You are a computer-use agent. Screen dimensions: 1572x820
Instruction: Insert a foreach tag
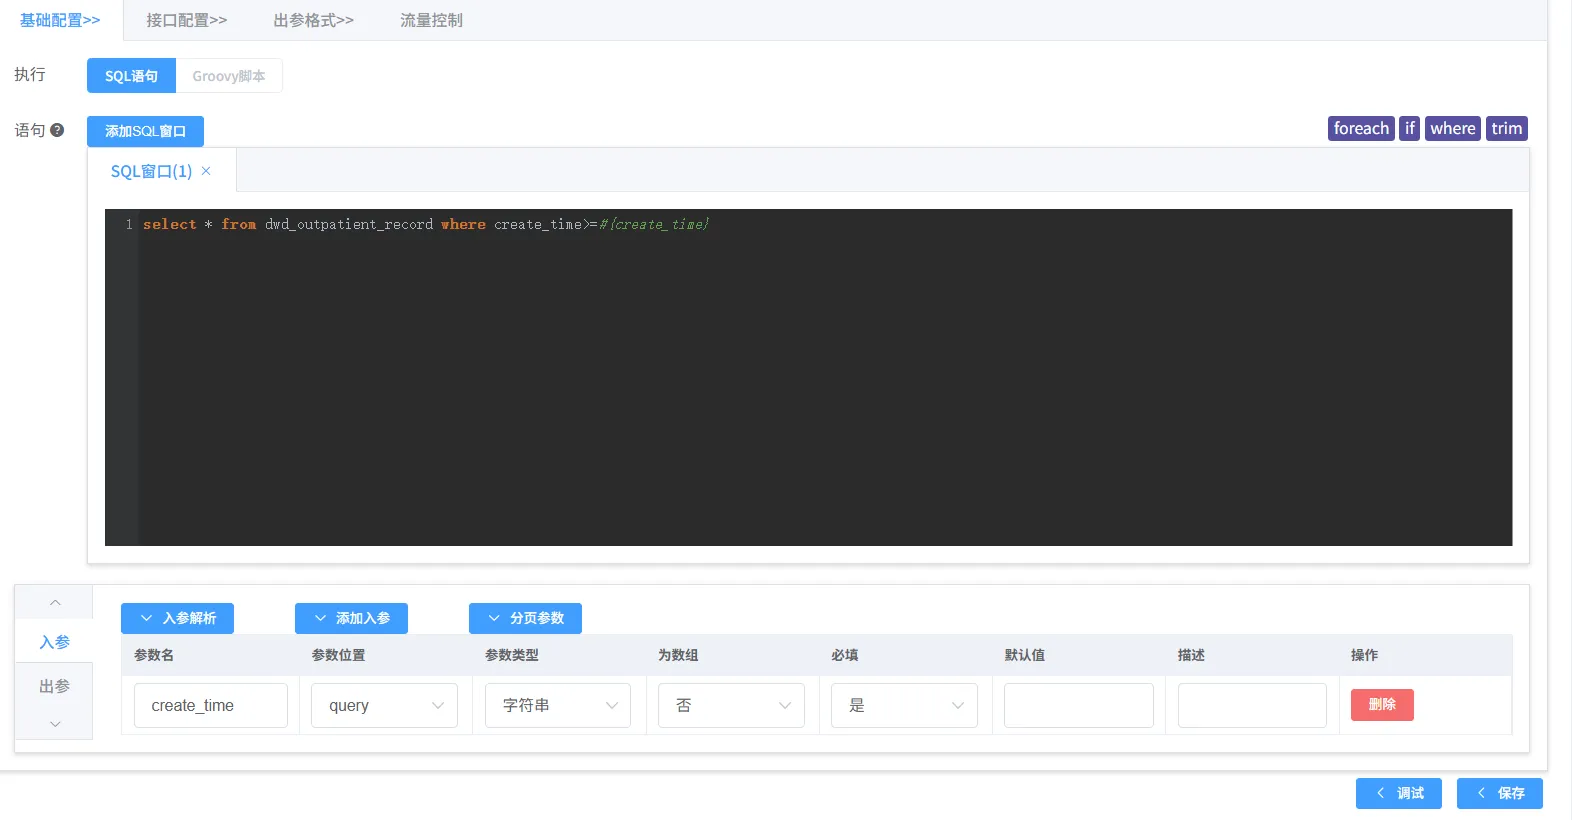coord(1361,128)
